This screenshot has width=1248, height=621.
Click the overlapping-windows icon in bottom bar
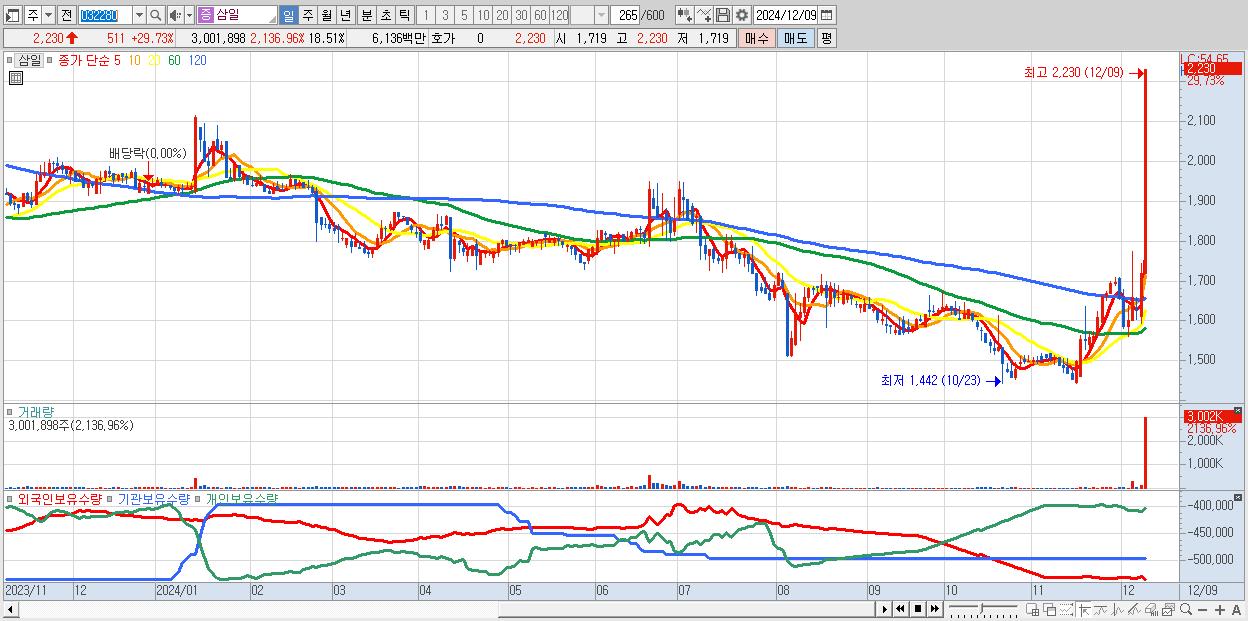click(1050, 609)
